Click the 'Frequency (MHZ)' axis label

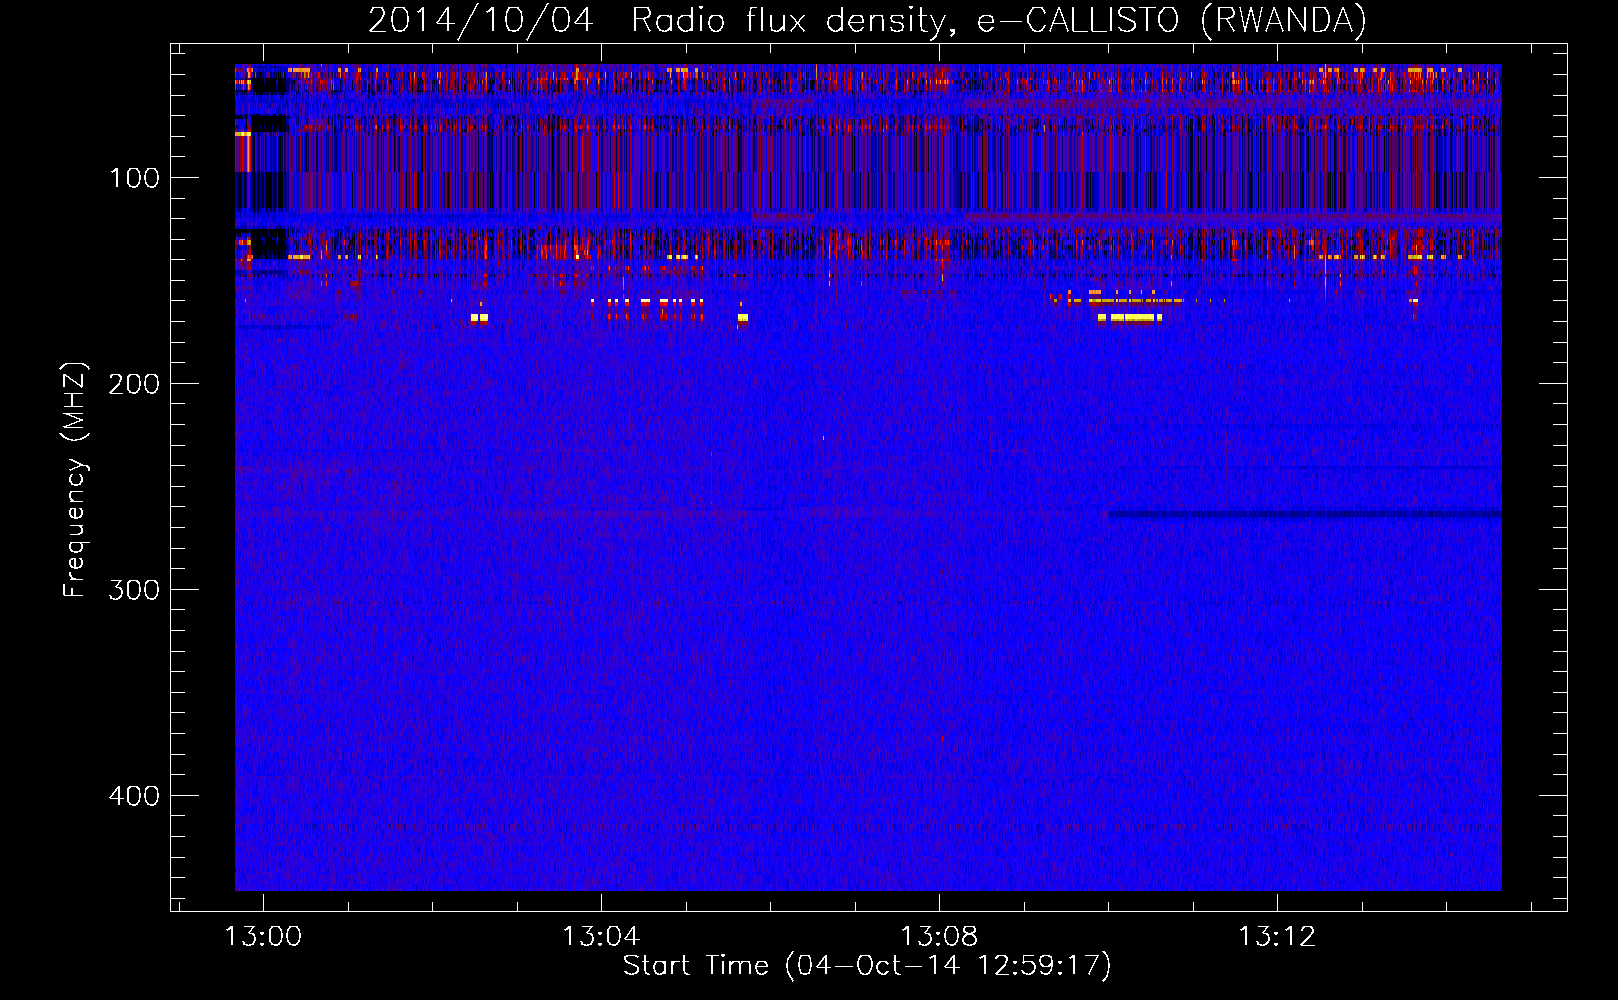[x=75, y=479]
